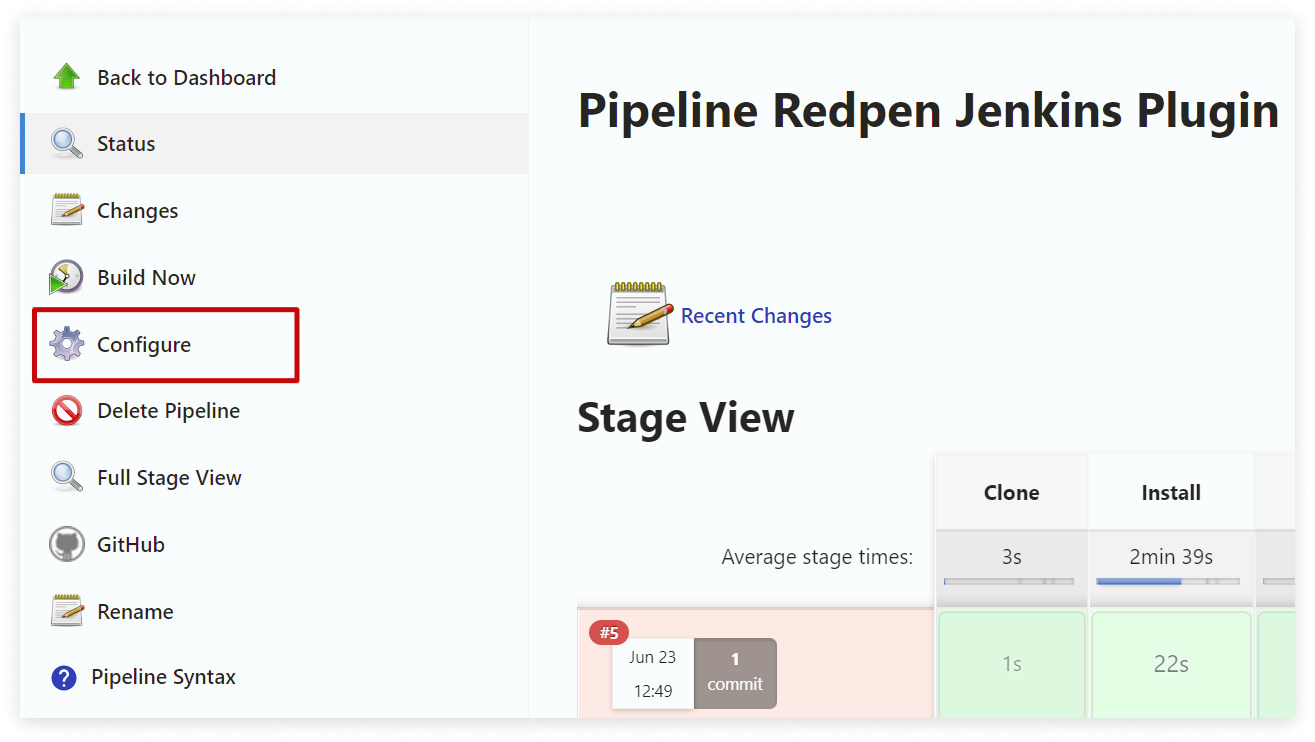Click the Clone average time progress bar
Viewport: 1315px width, 742px height.
tap(1009, 581)
